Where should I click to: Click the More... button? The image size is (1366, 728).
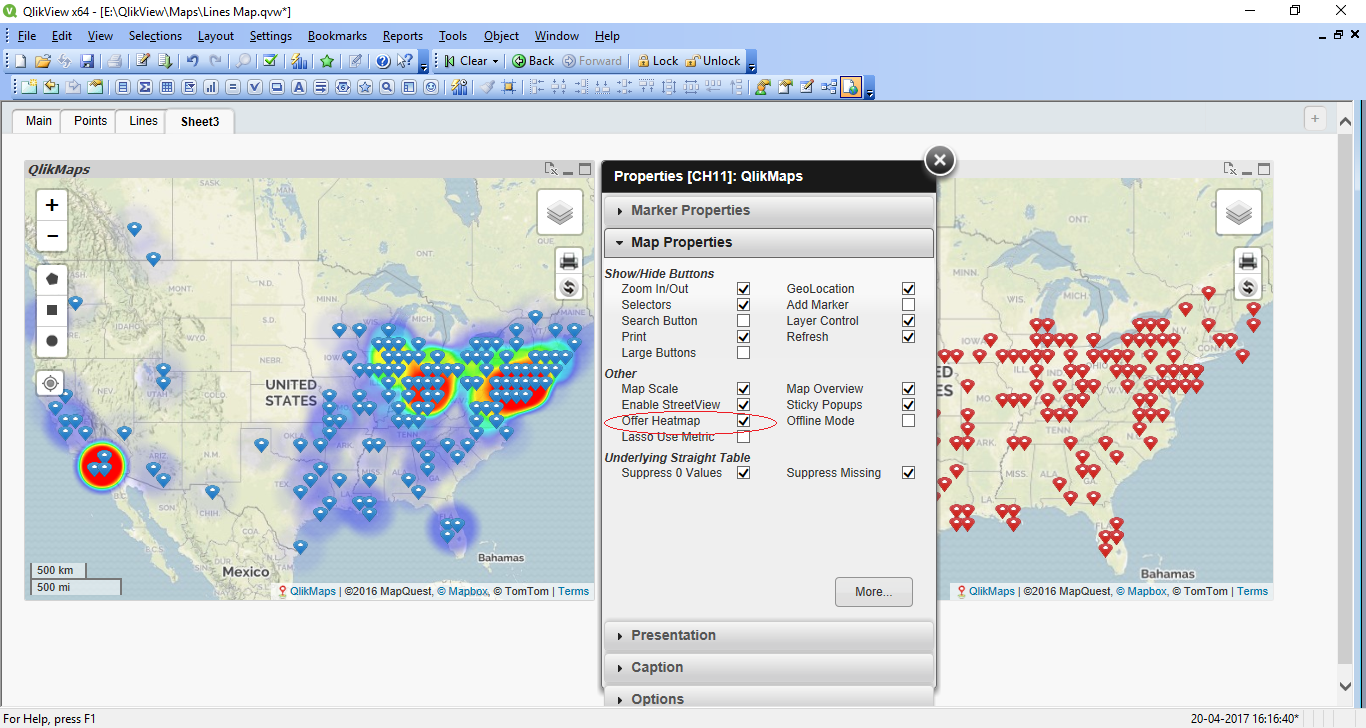[x=874, y=592]
